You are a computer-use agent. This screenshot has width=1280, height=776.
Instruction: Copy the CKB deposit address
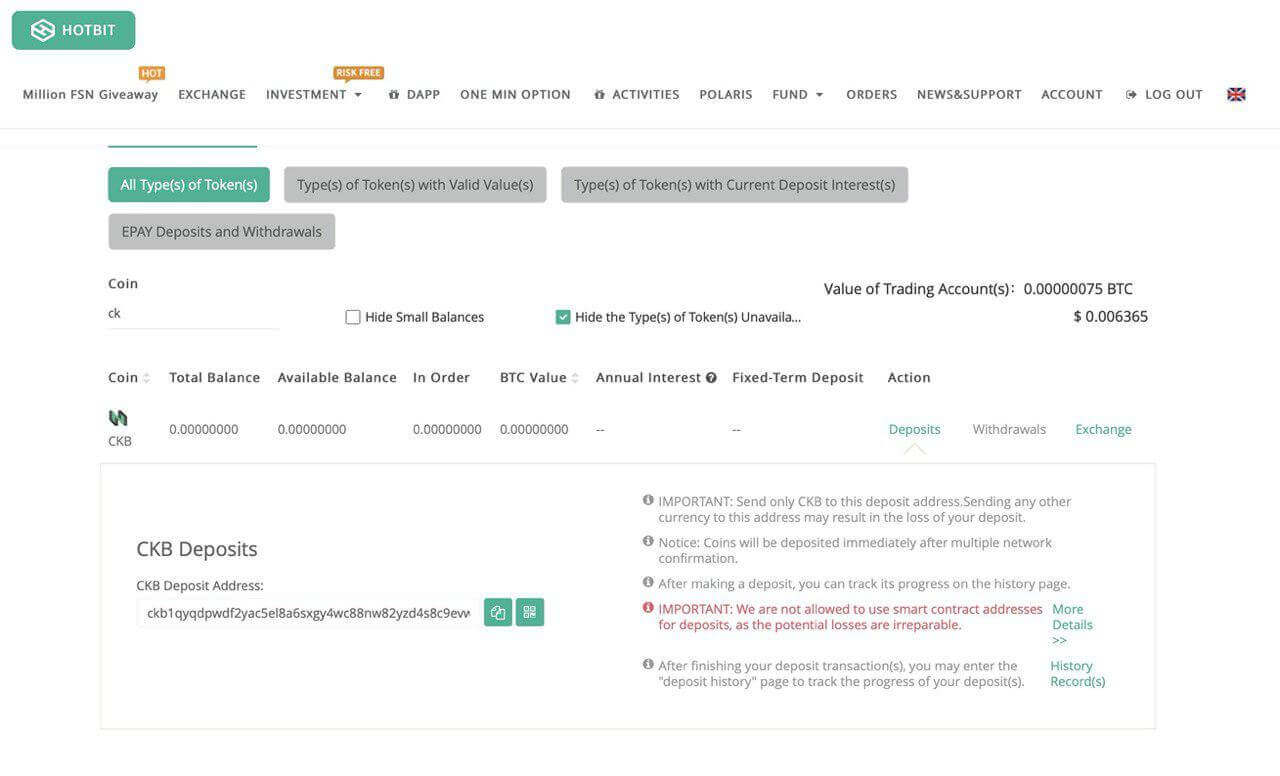tap(498, 612)
